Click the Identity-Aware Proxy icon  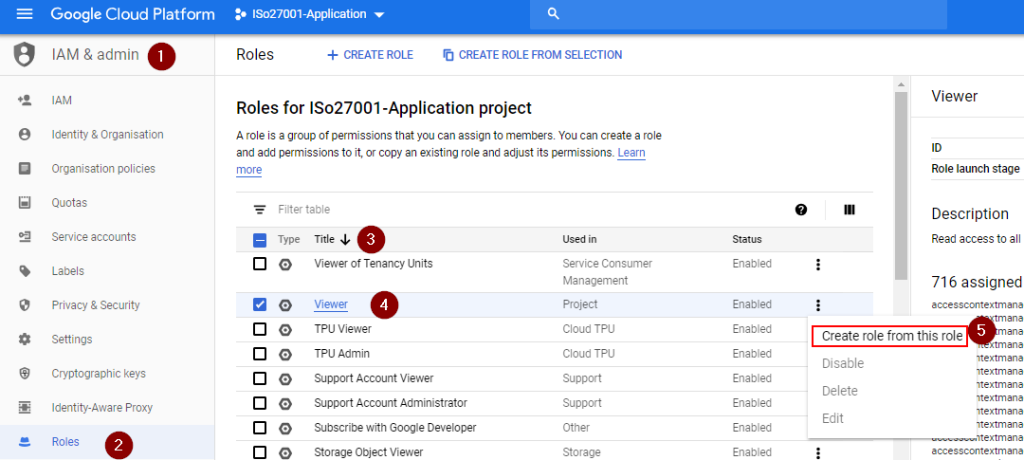[x=25, y=408]
